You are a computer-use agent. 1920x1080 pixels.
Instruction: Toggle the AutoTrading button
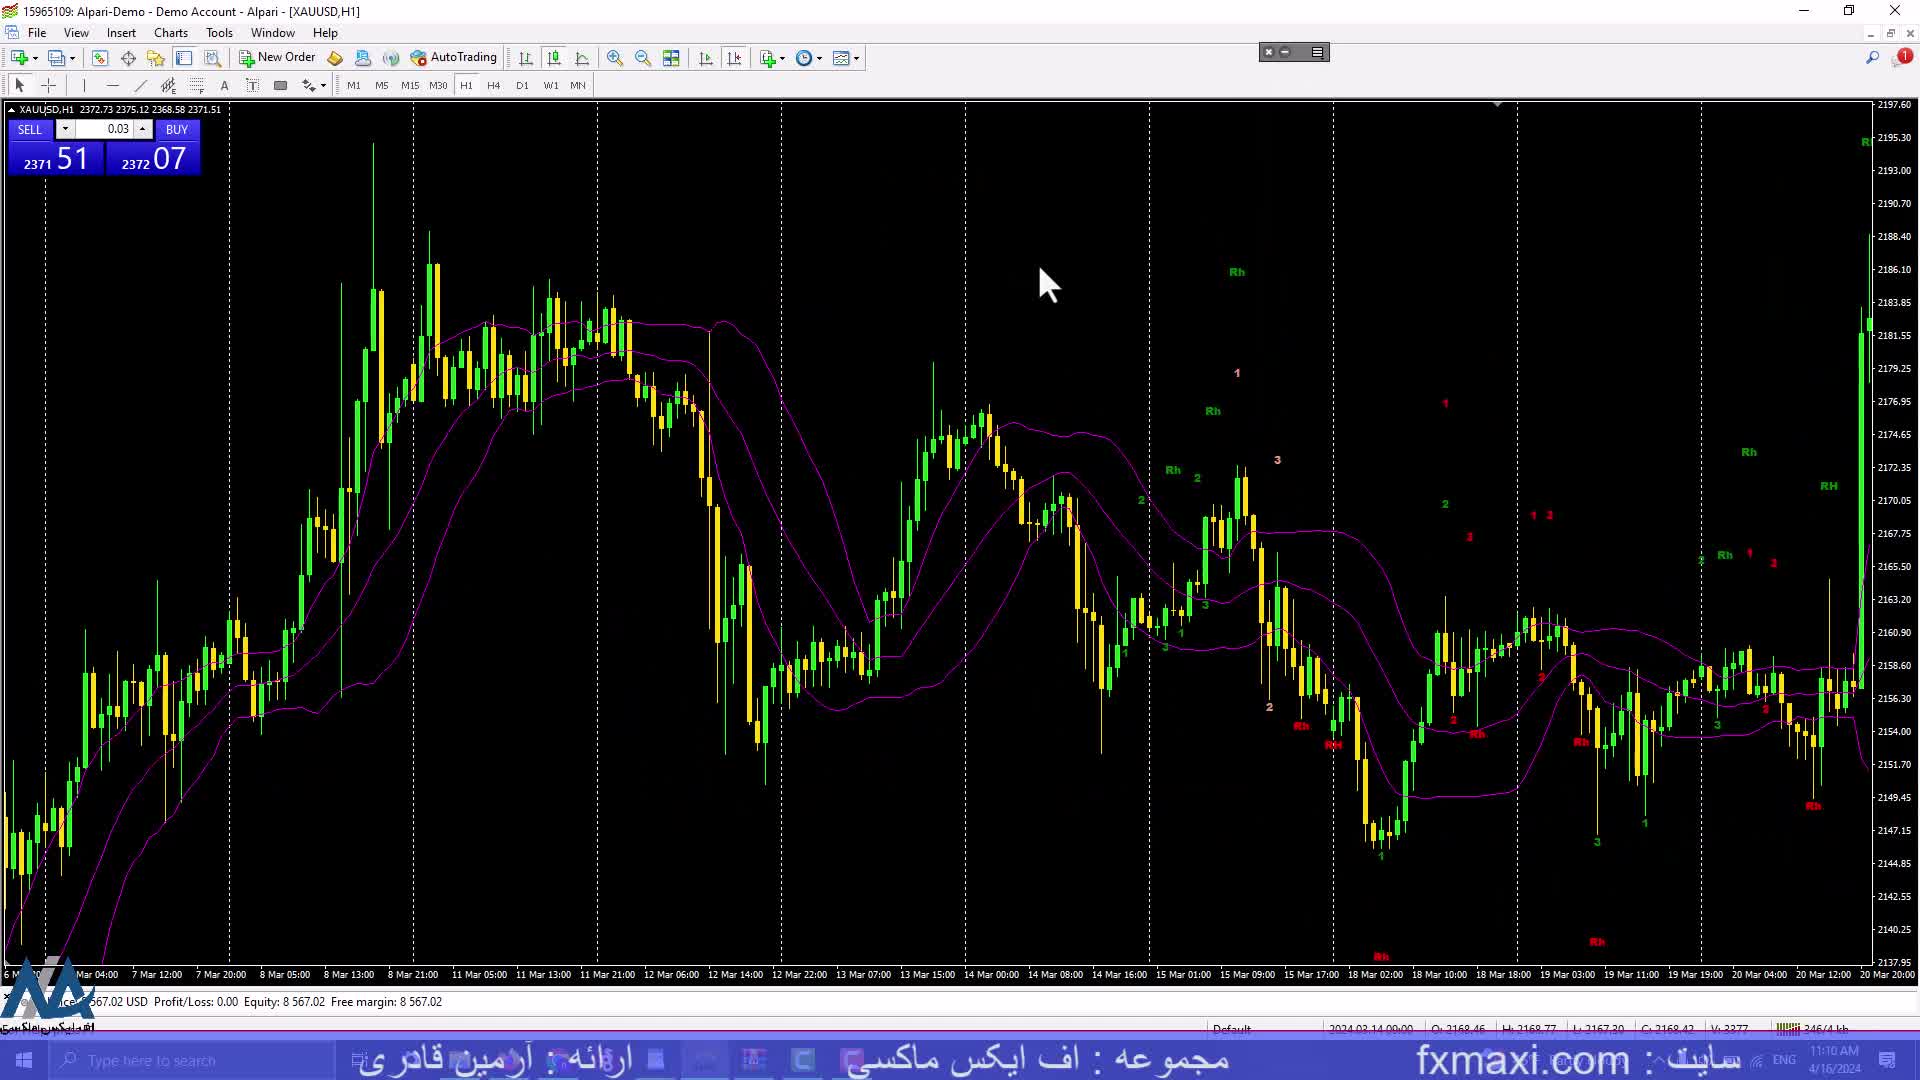[x=454, y=58]
